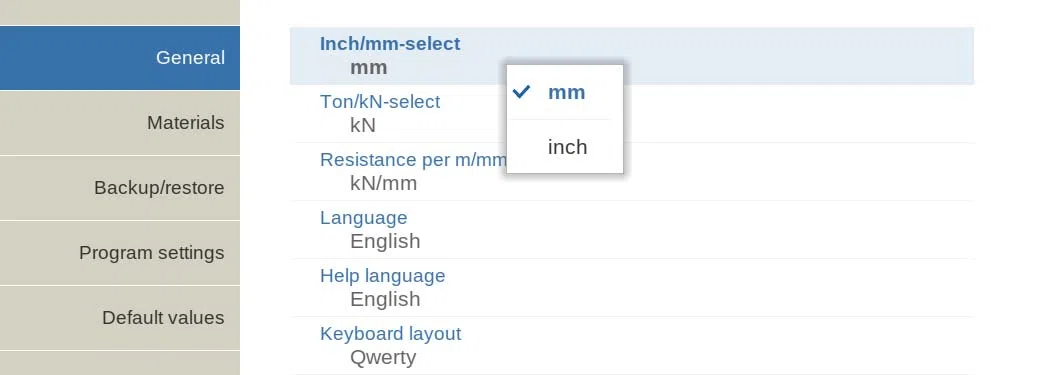The image size is (1040, 375).
Task: Click the kN value under Ton/kN-select
Action: [x=363, y=125]
